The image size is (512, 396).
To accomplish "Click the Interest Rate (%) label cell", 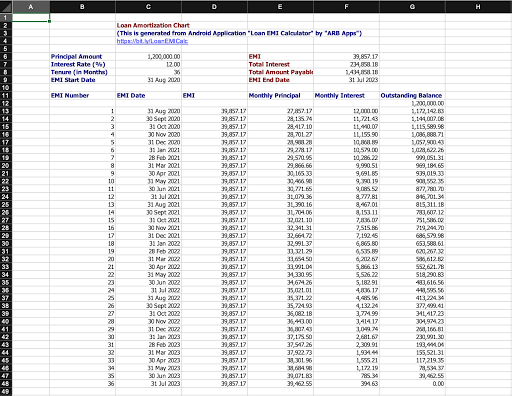I will [x=82, y=64].
